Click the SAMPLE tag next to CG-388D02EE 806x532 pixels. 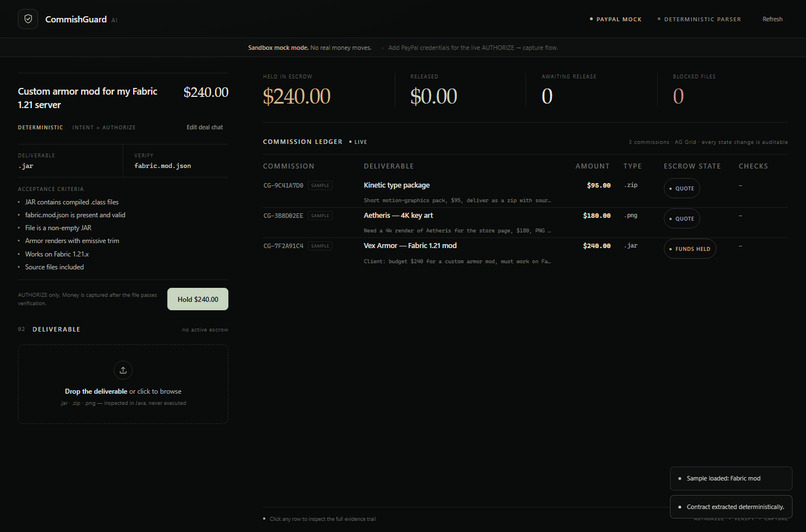[320, 216]
